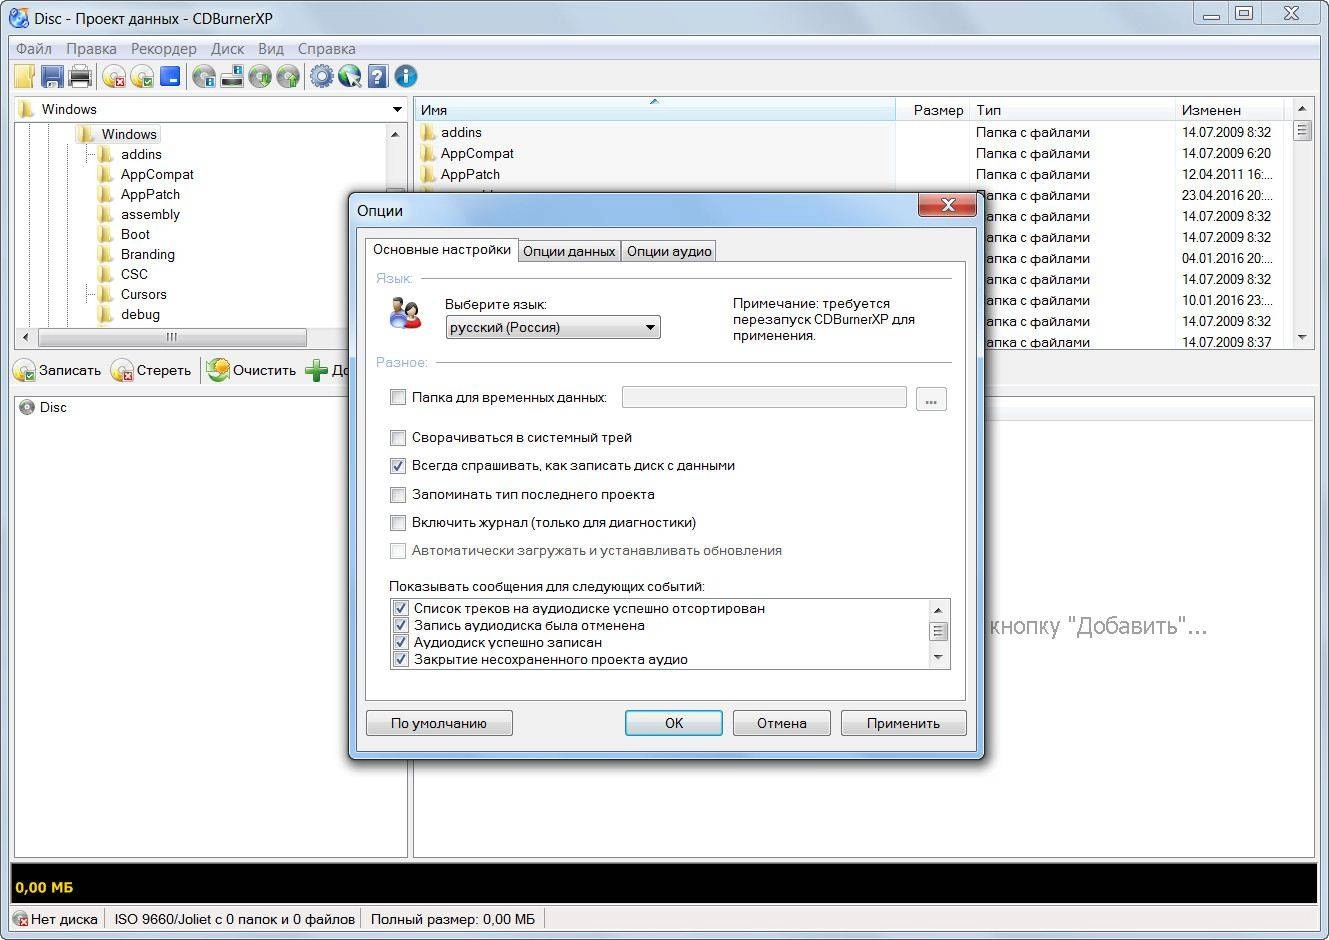The width and height of the screenshot is (1329, 940).
Task: Click the browse button for temp folder
Action: (x=931, y=398)
